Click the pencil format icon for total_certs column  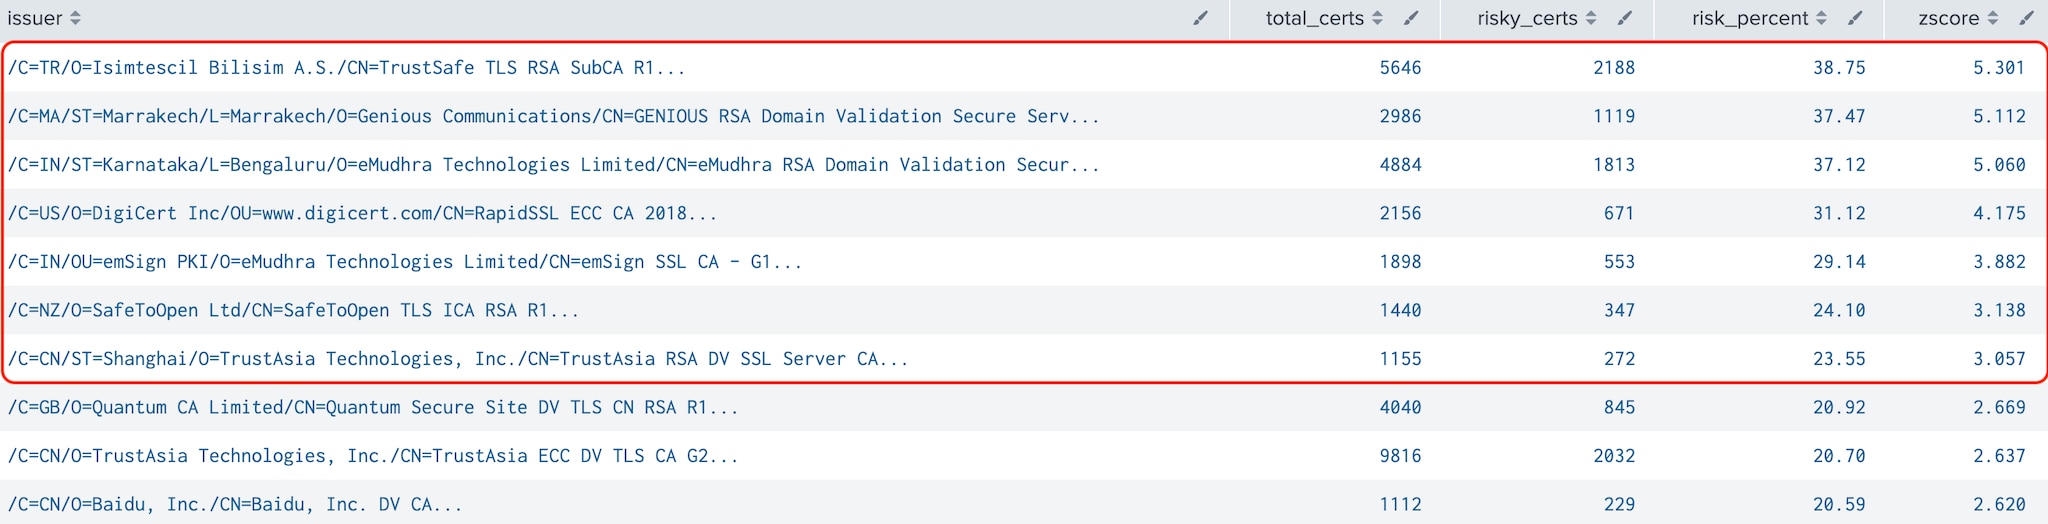point(1411,18)
